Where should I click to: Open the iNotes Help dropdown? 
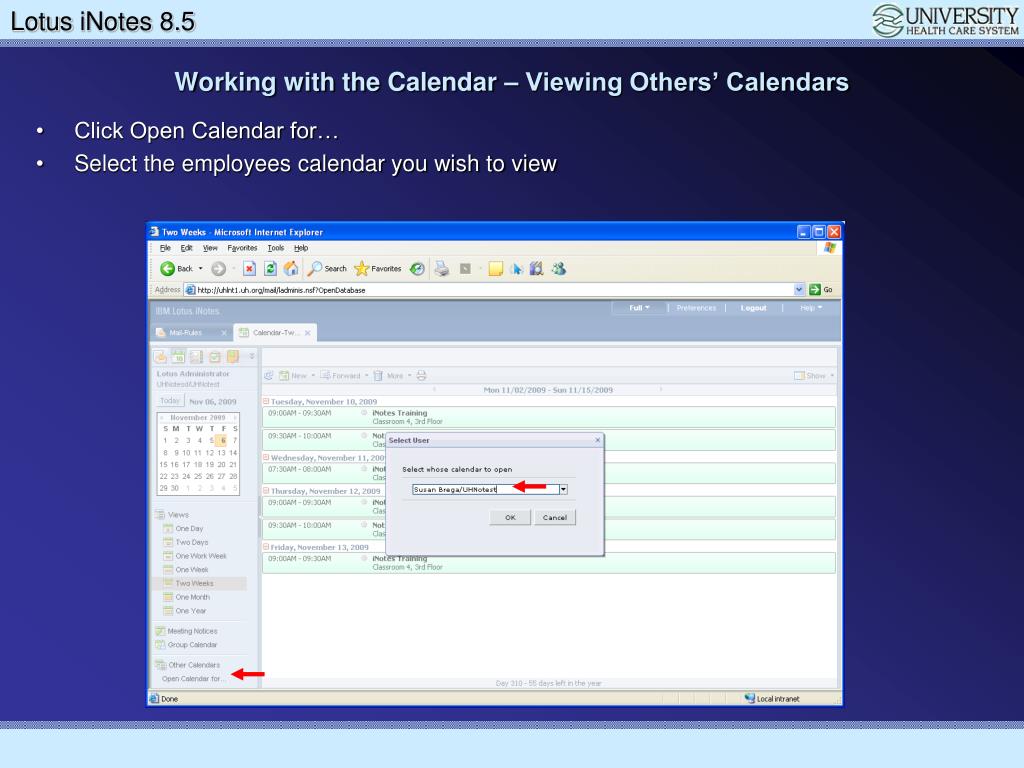810,308
